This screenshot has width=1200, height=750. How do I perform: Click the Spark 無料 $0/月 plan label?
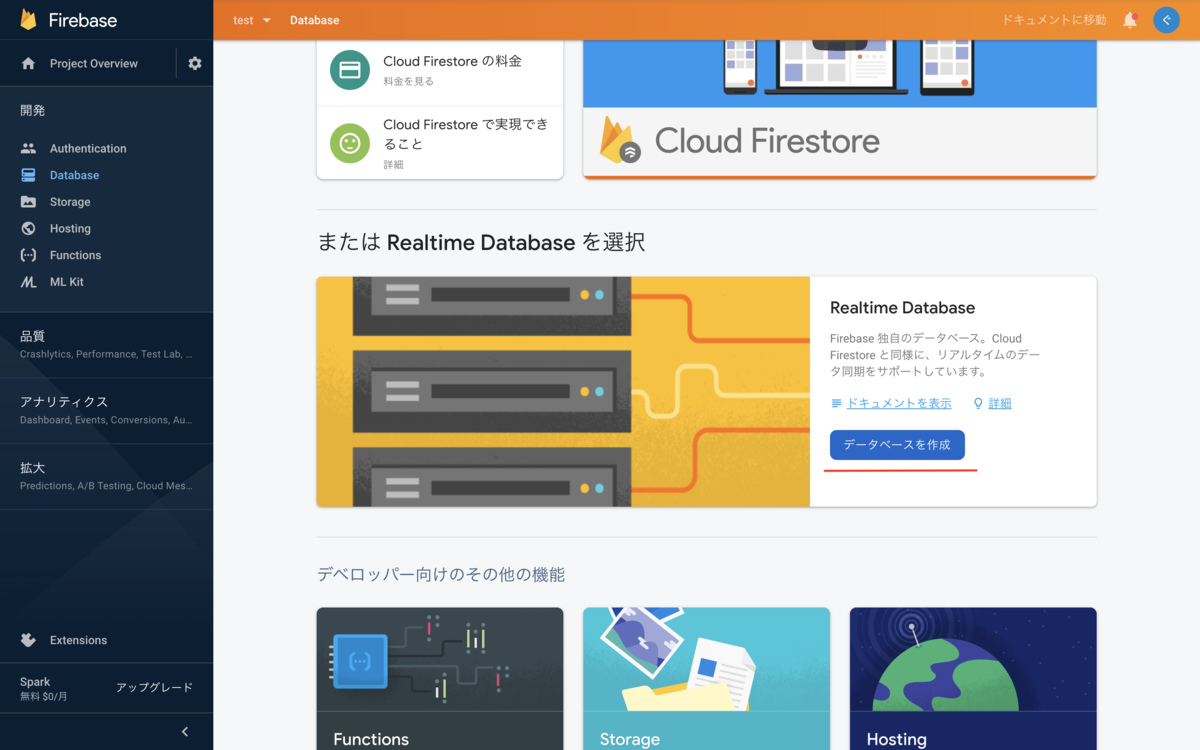click(x=44, y=689)
